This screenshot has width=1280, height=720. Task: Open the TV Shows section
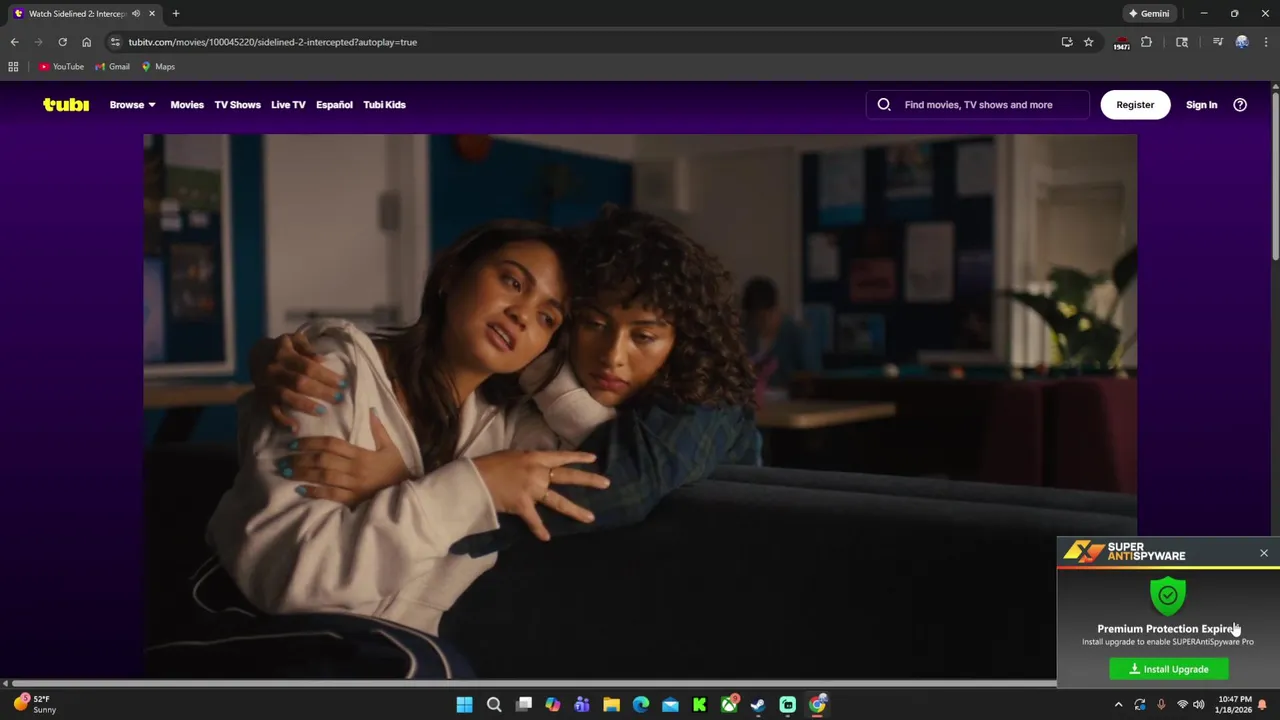pyautogui.click(x=237, y=104)
